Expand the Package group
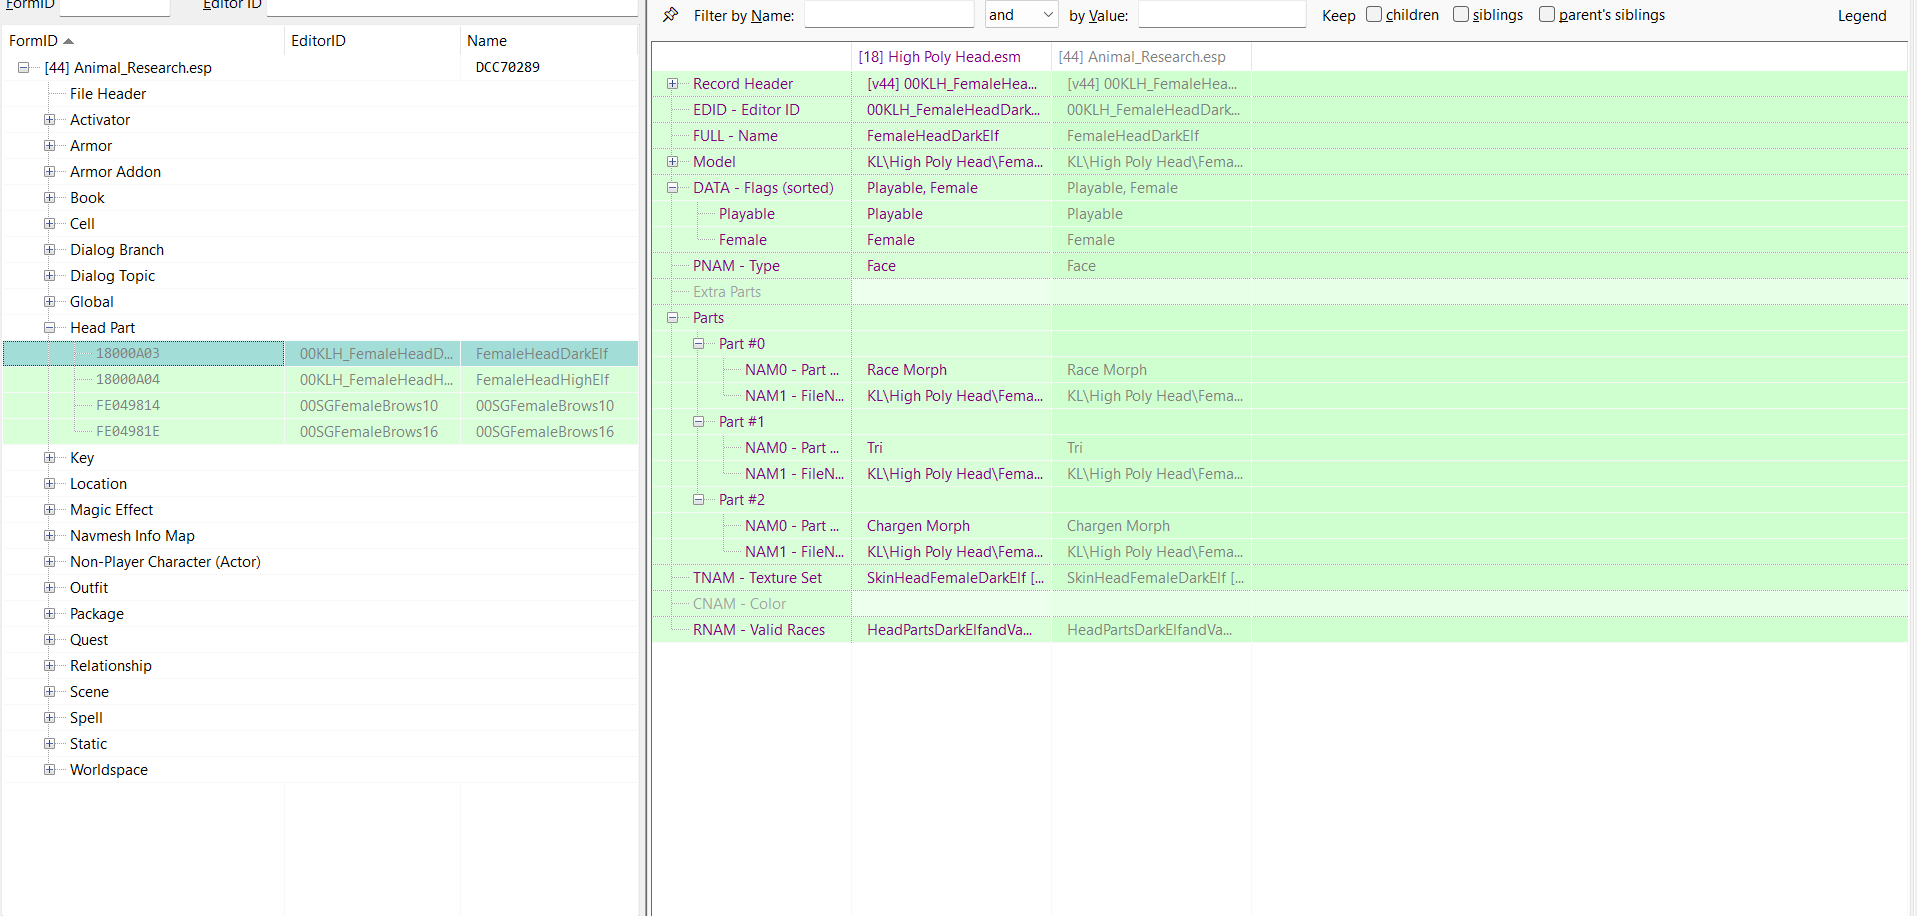 (49, 614)
